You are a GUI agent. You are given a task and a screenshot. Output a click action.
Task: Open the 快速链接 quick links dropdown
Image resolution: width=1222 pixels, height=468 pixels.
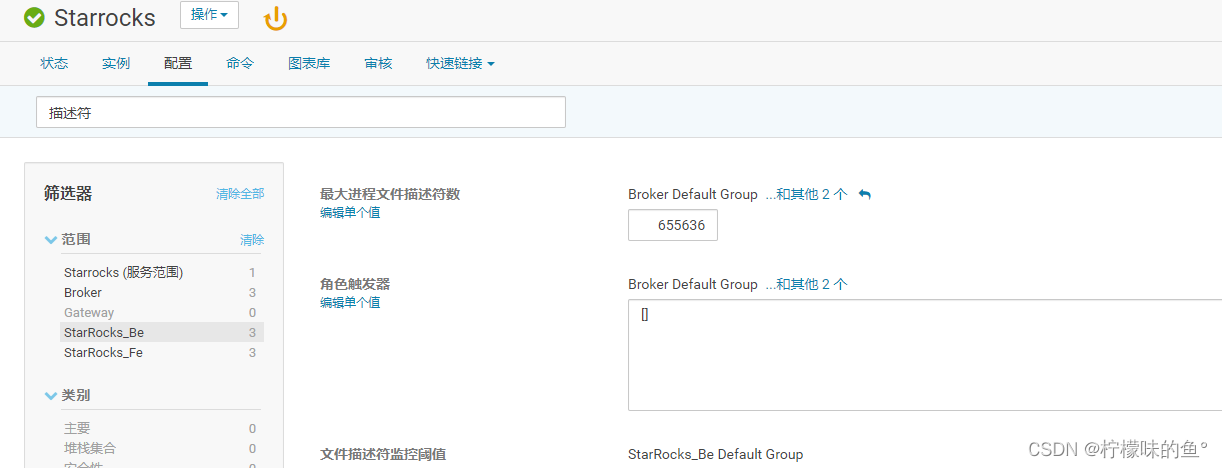[460, 63]
